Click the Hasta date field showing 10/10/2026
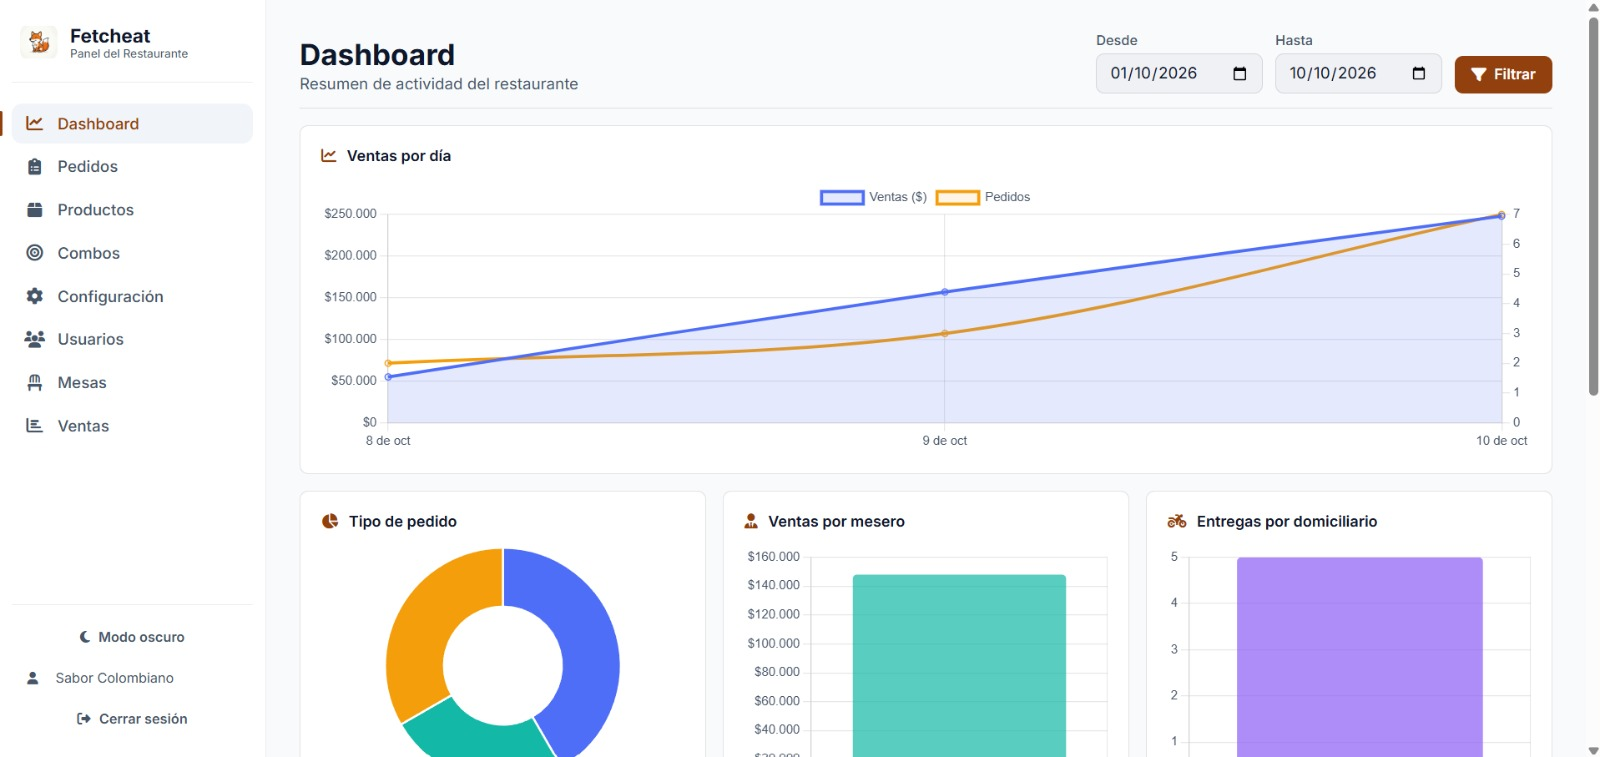The height and width of the screenshot is (757, 1600). [1358, 74]
